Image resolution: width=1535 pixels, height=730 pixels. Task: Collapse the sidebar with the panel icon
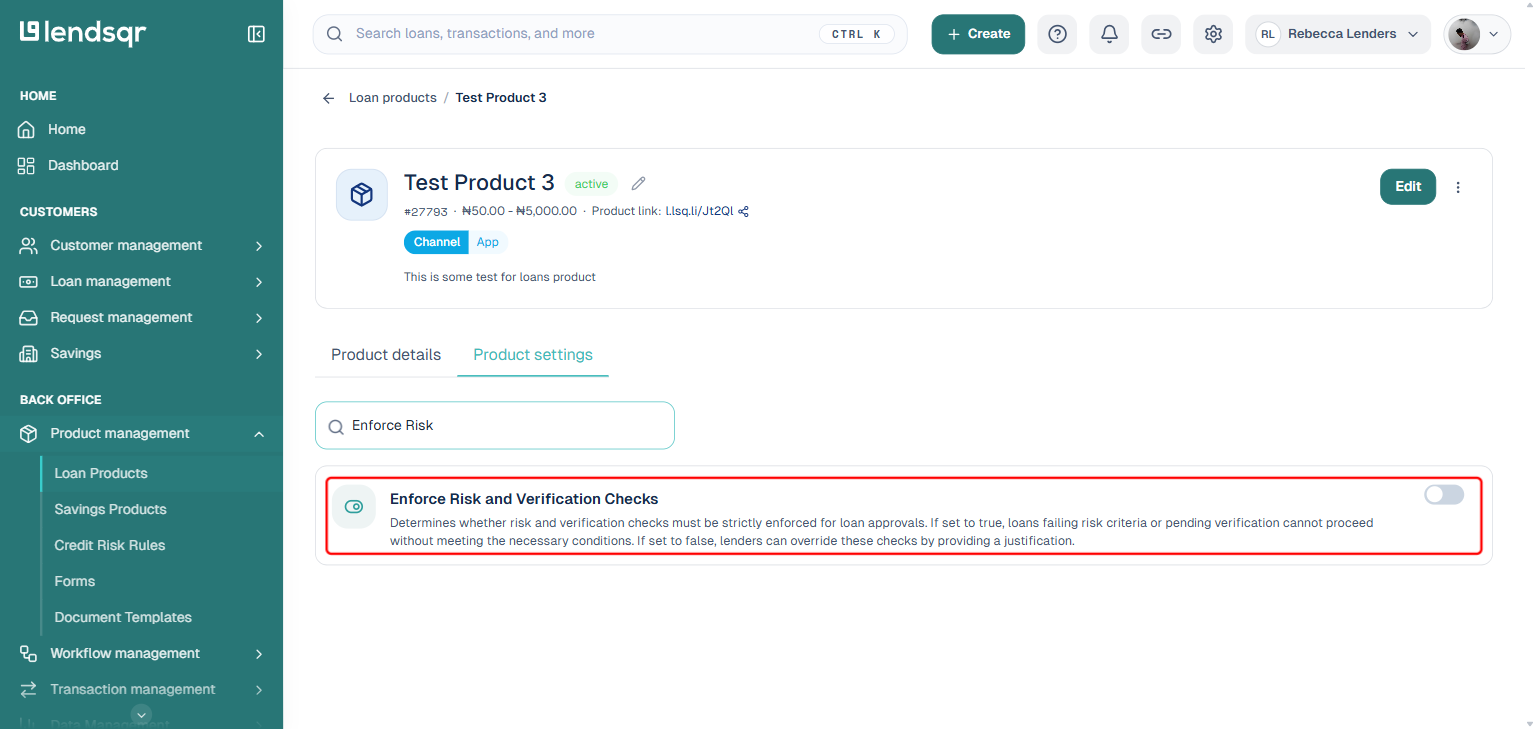point(256,34)
